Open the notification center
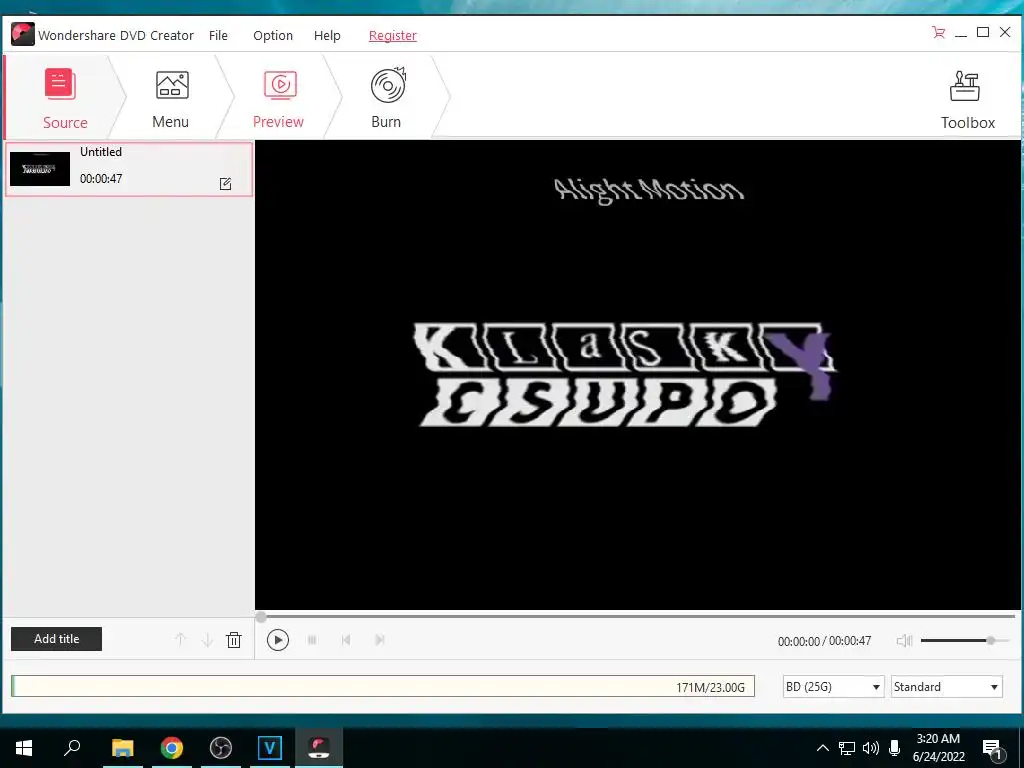This screenshot has height=768, width=1024. point(992,749)
